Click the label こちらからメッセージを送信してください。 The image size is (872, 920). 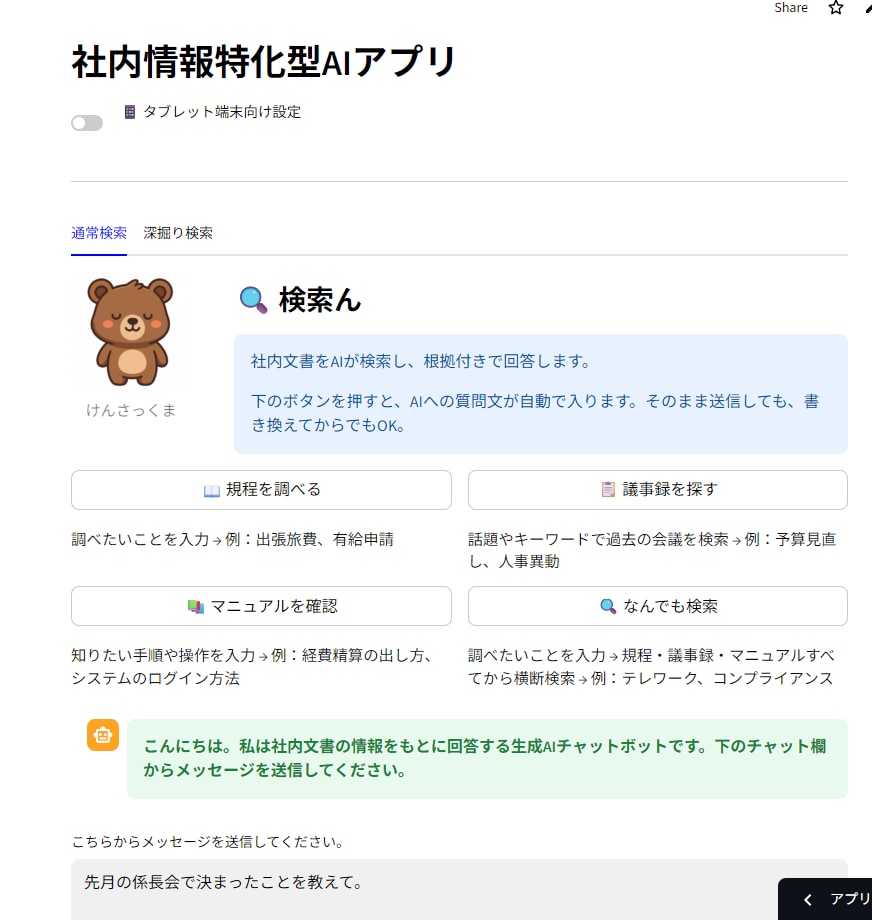click(x=207, y=841)
